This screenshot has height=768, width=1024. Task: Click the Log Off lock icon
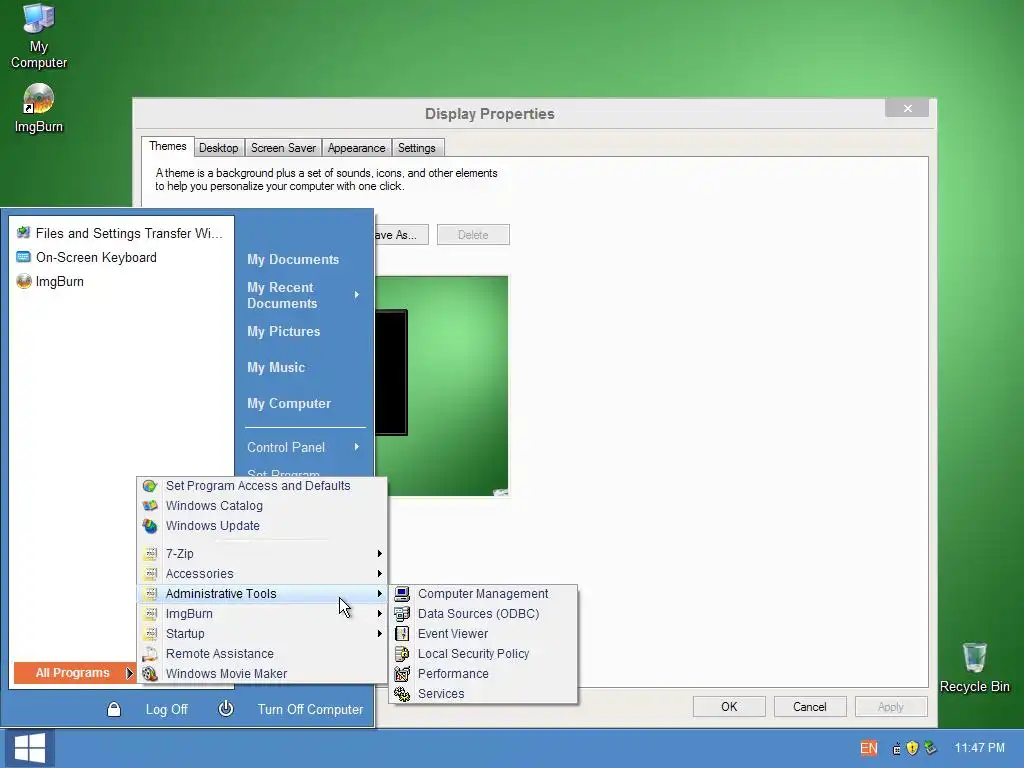[x=114, y=709]
